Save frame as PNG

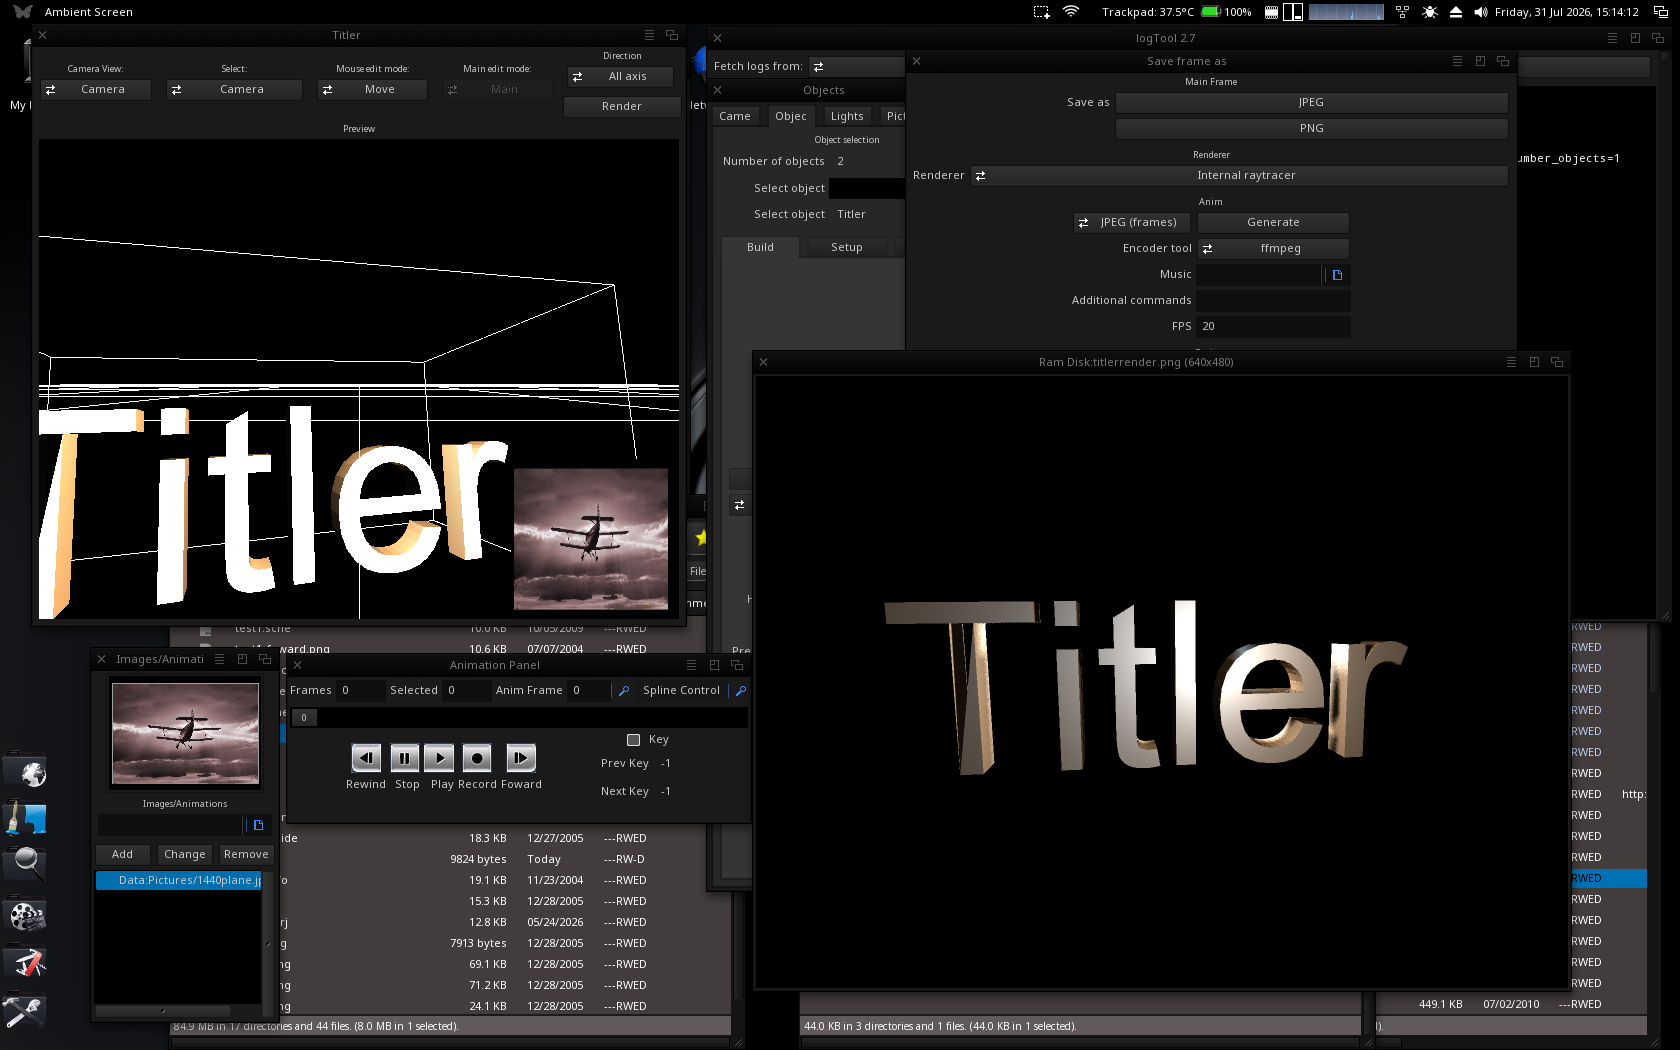click(1311, 129)
